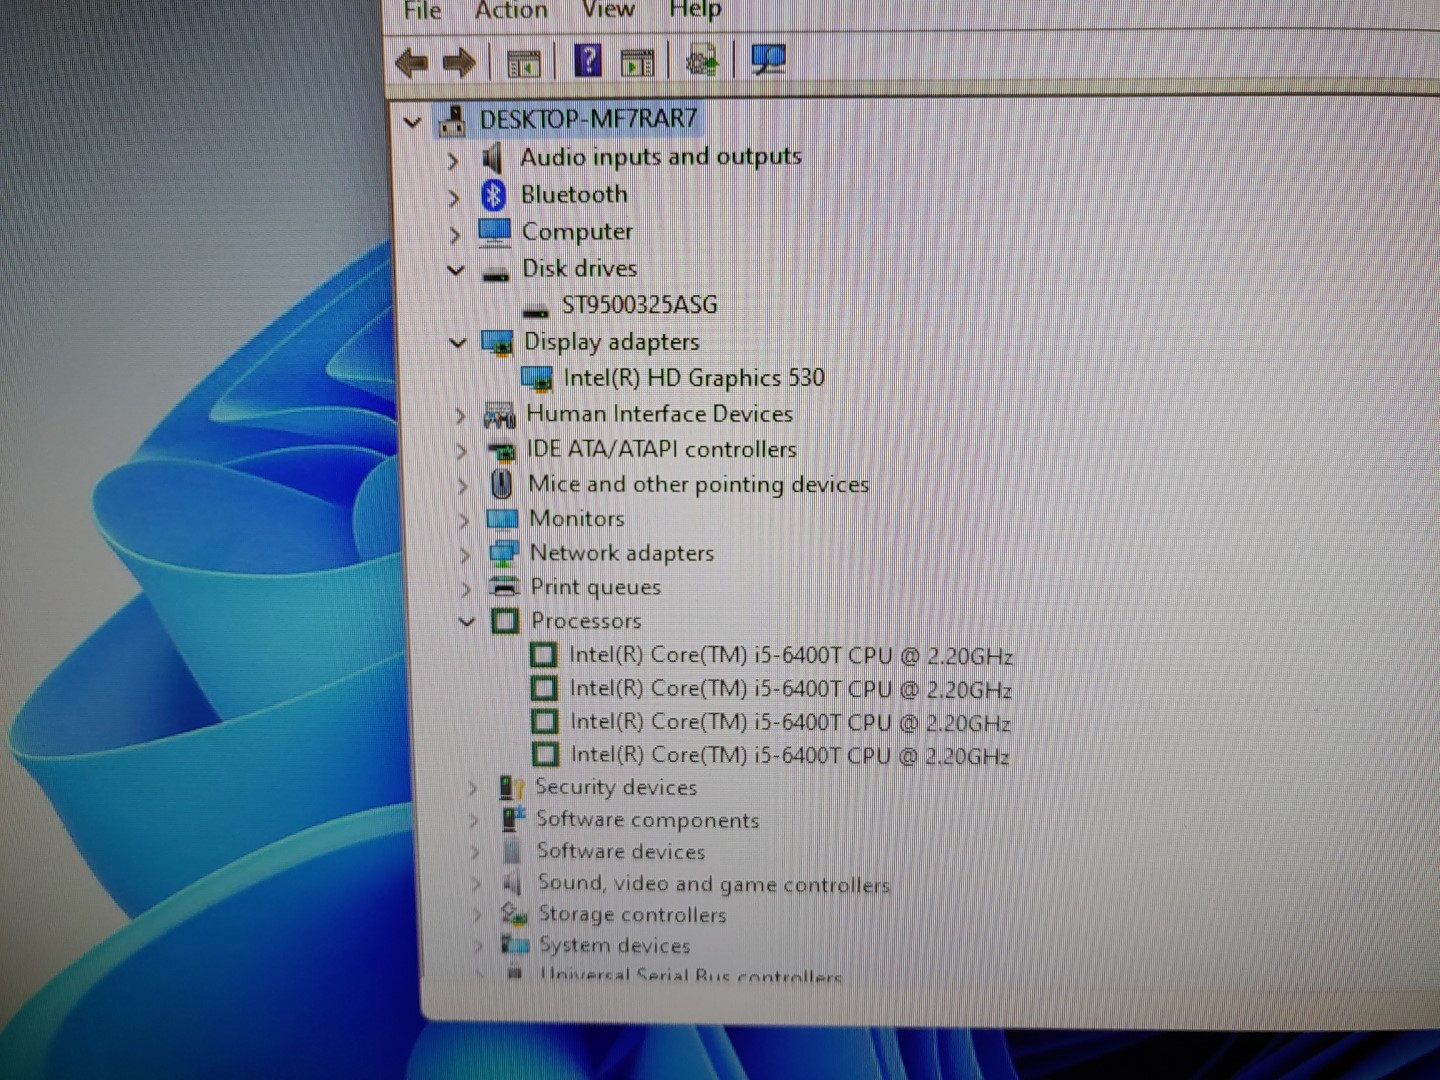
Task: Click Show/Hide Console Tree toolbar icon
Action: (523, 63)
